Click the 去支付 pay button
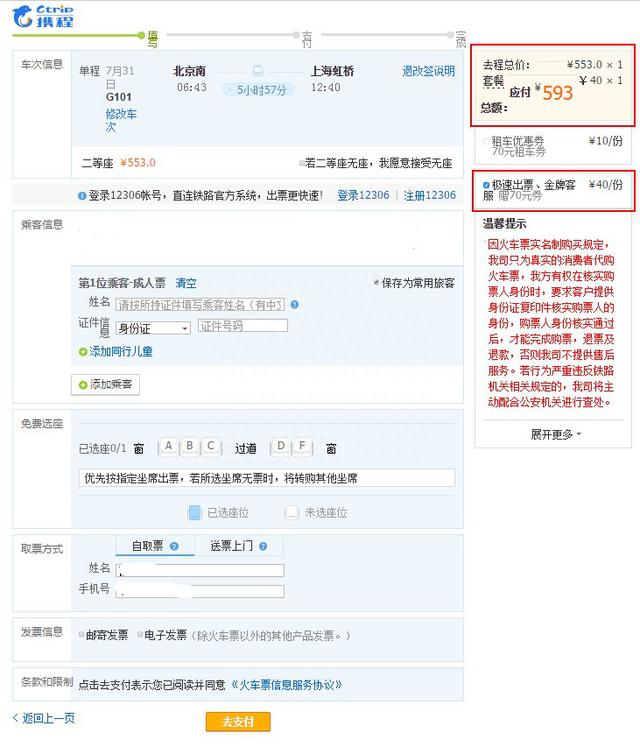The width and height of the screenshot is (640, 754). 238,722
